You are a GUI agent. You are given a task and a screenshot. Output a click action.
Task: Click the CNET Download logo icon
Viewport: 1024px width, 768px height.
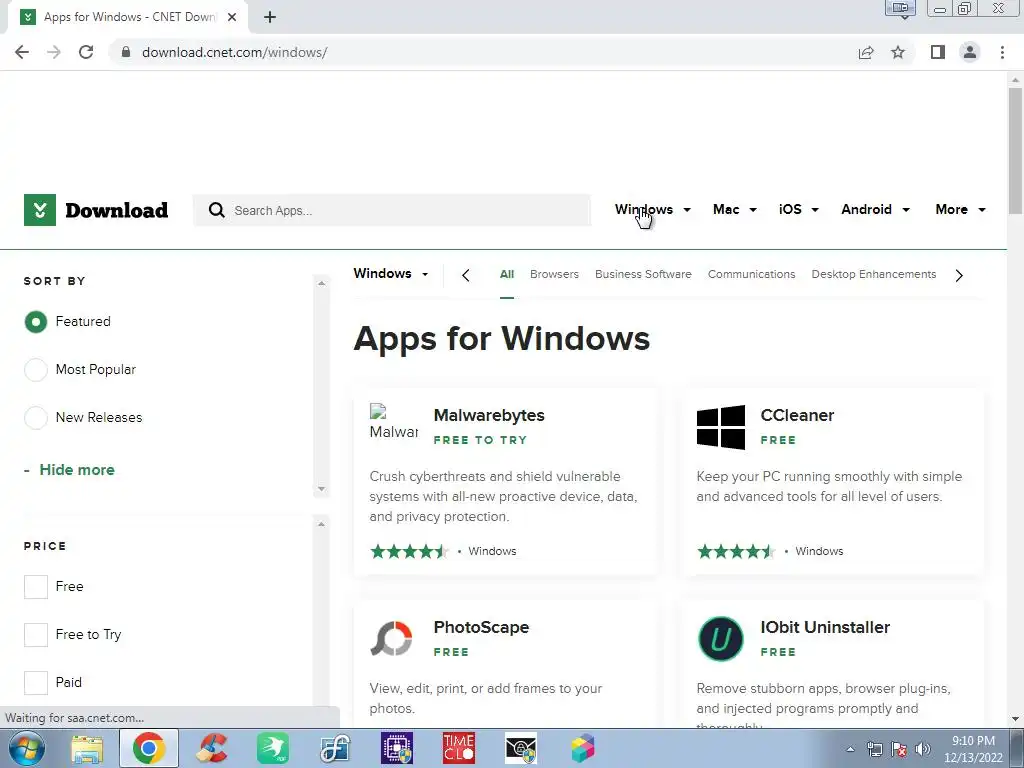coord(40,210)
